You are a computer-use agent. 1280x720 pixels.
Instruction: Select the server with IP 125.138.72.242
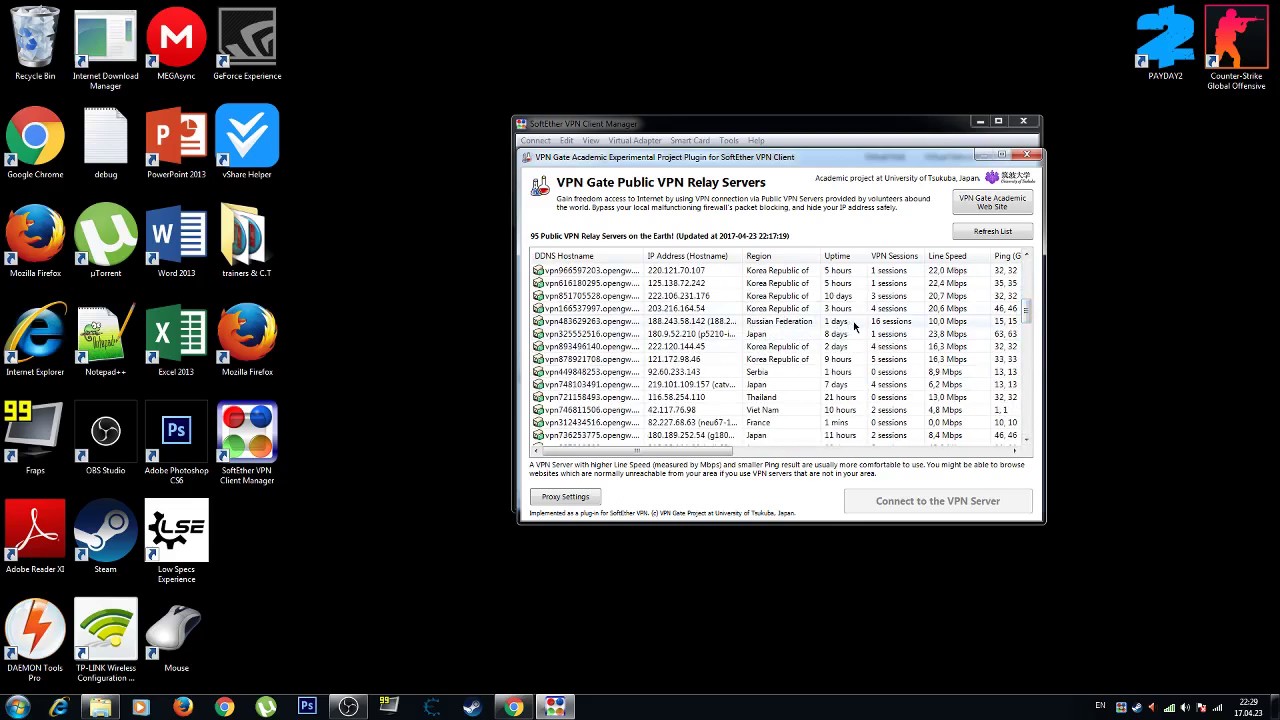click(775, 283)
